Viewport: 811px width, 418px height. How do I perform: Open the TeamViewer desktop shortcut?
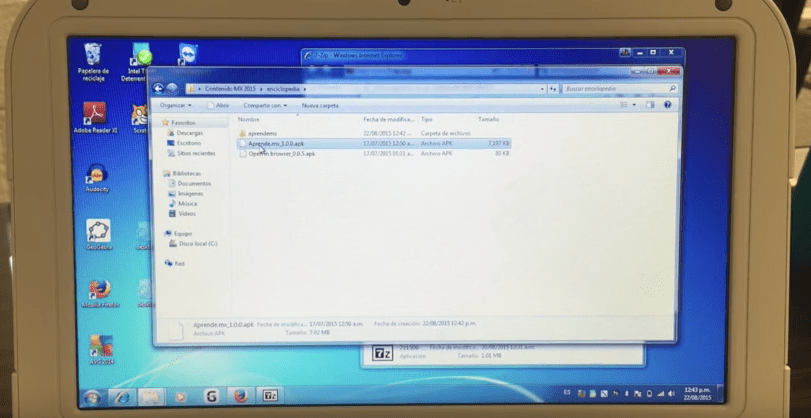coord(188,53)
